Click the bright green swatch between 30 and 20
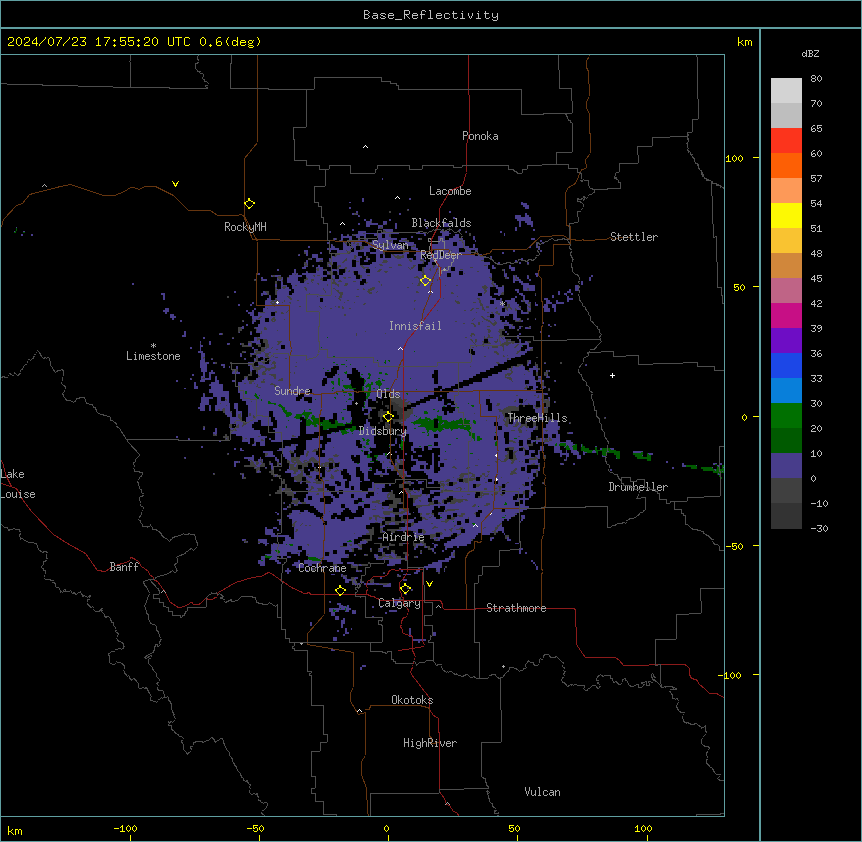The width and height of the screenshot is (862, 842). pyautogui.click(x=786, y=416)
